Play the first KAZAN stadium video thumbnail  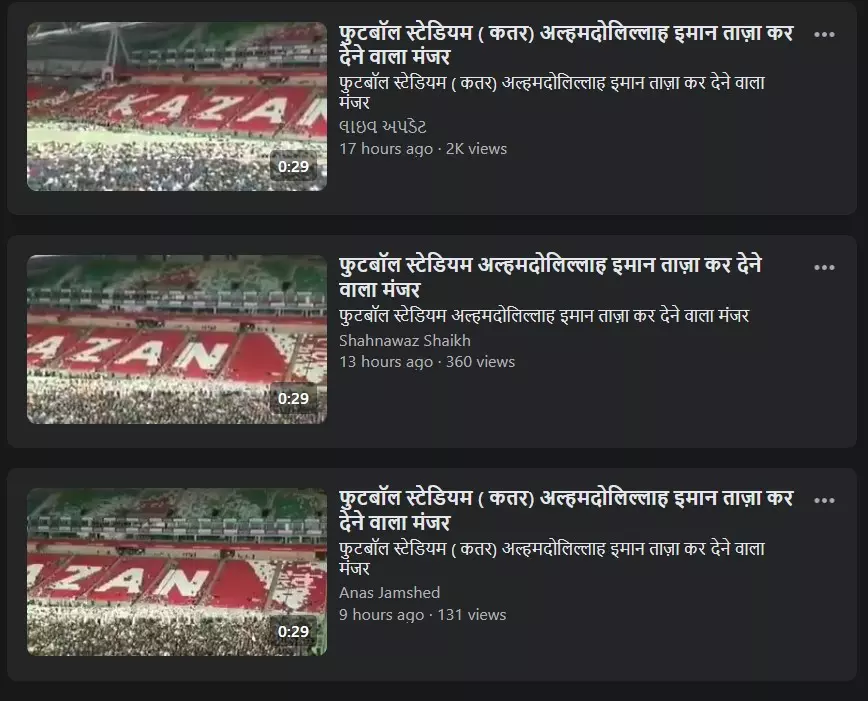click(x=177, y=106)
